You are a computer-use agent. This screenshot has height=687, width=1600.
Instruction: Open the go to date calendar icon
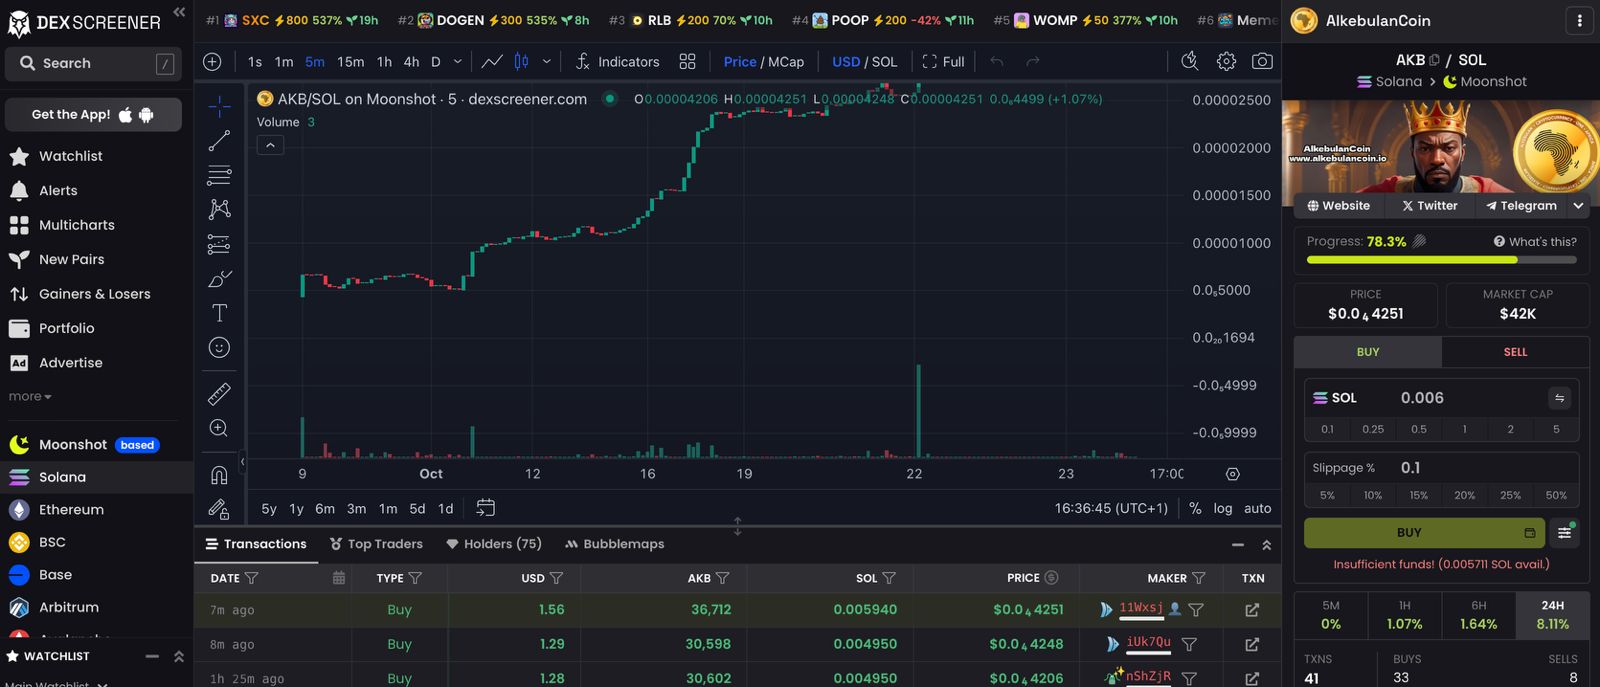tap(486, 508)
